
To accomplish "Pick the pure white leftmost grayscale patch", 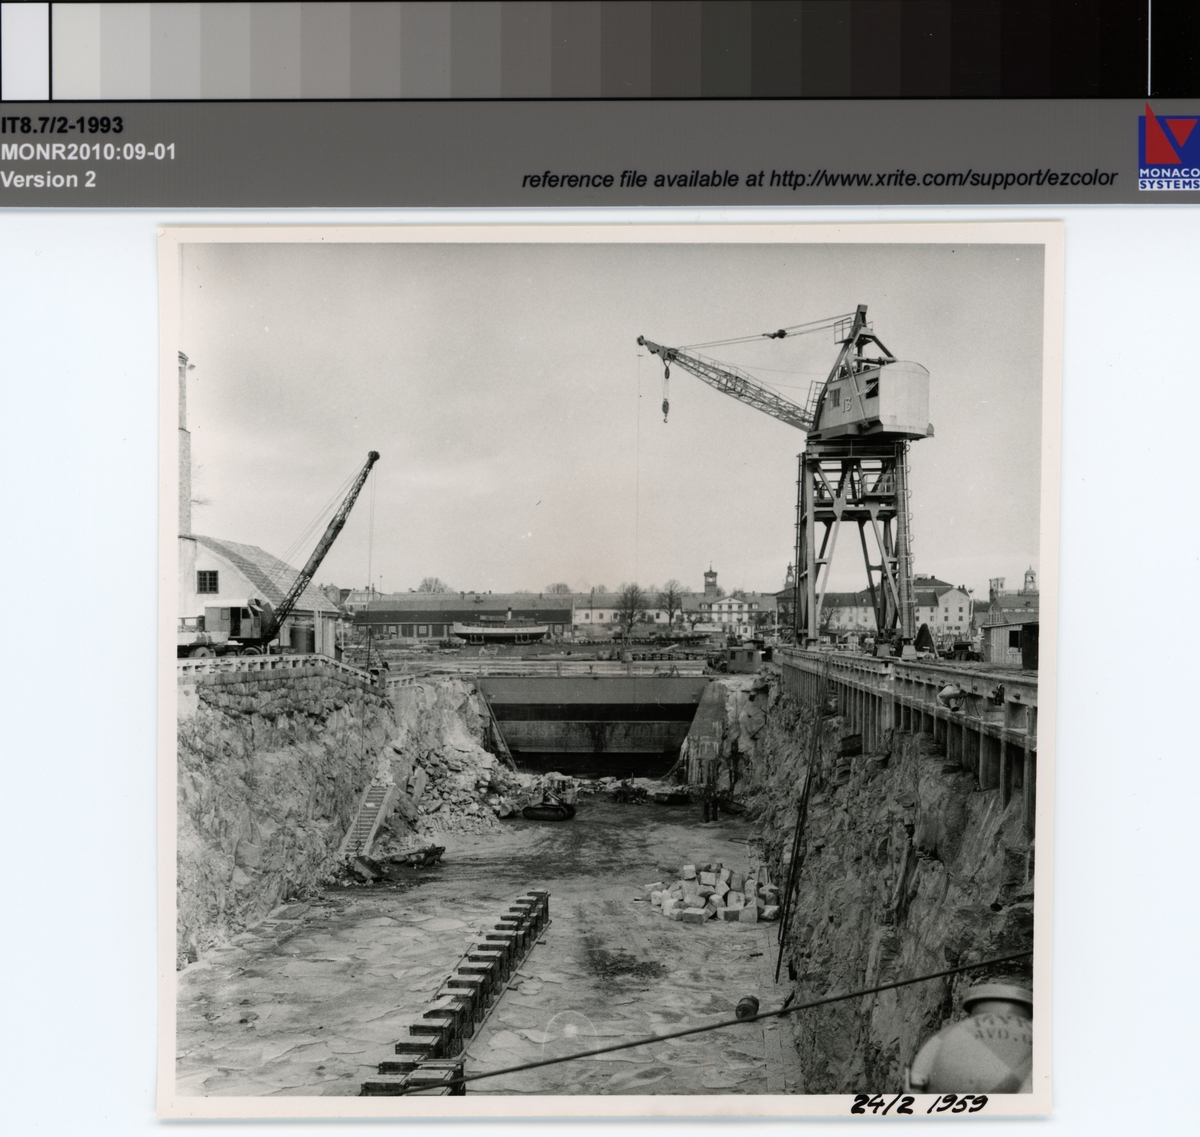I will point(25,49).
